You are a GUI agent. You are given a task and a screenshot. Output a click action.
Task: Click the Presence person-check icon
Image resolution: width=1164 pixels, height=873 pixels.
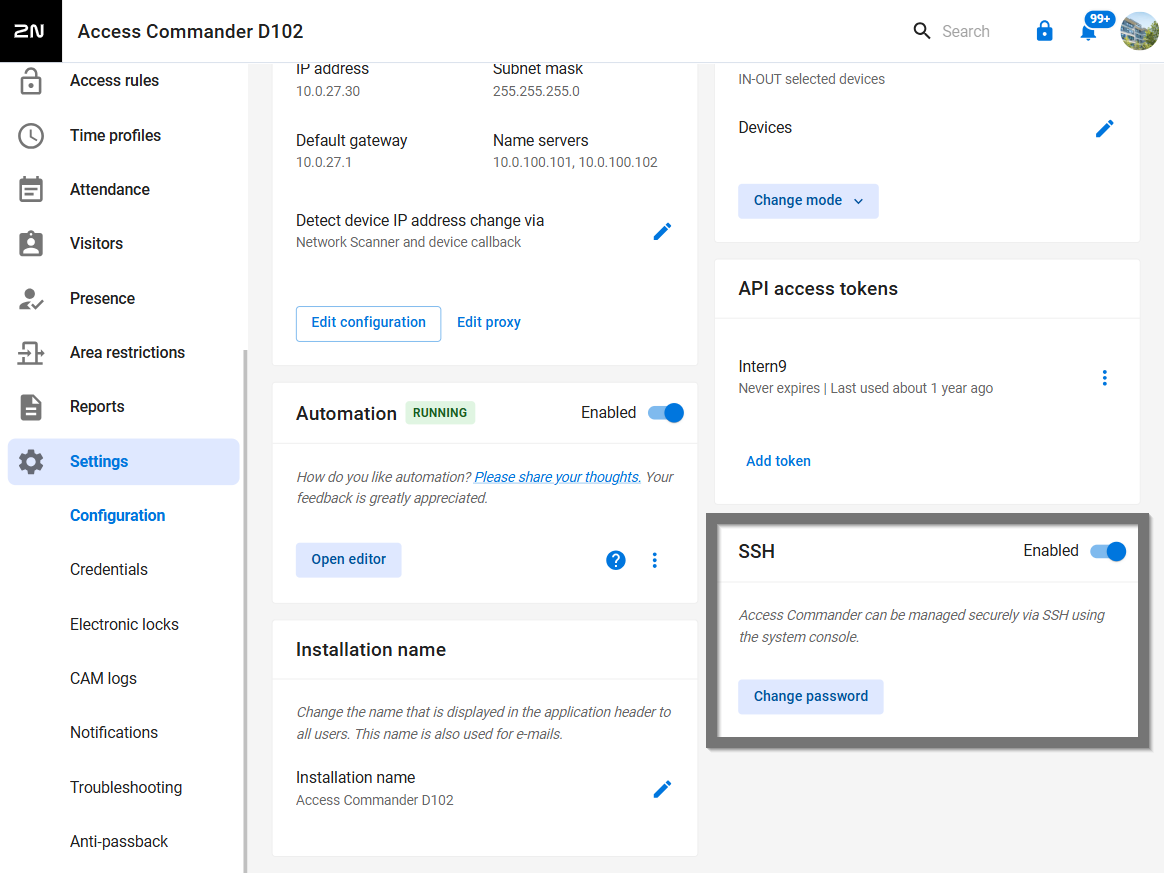pyautogui.click(x=30, y=298)
